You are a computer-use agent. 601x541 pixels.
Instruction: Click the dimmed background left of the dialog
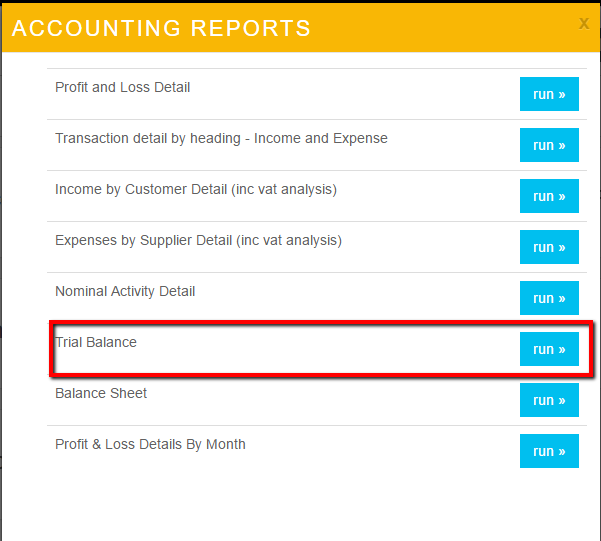[1, 300]
